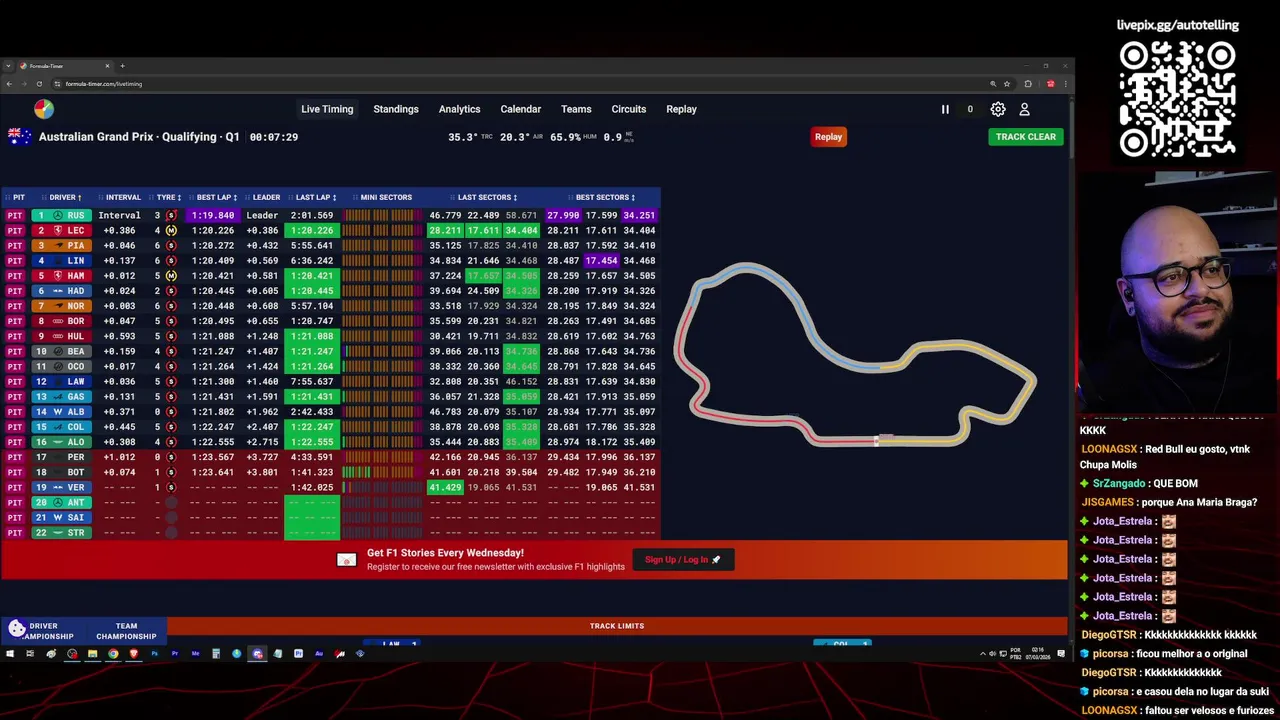Screen dimensions: 1280x720
Task: Click LEC last lap 1:20.226
Action: coord(312,230)
